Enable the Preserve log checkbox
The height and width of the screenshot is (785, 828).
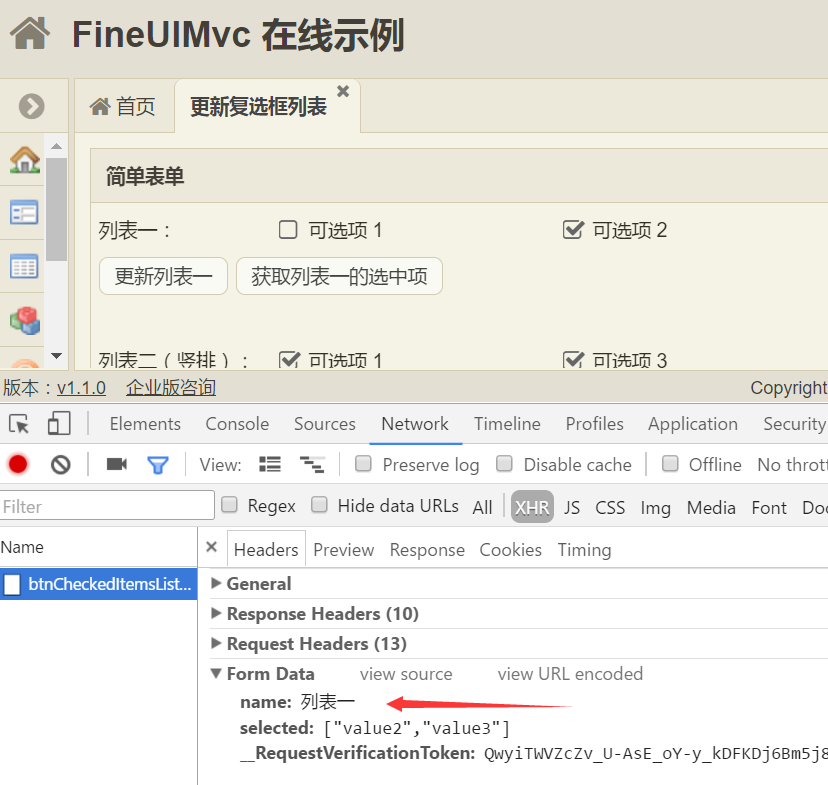363,464
